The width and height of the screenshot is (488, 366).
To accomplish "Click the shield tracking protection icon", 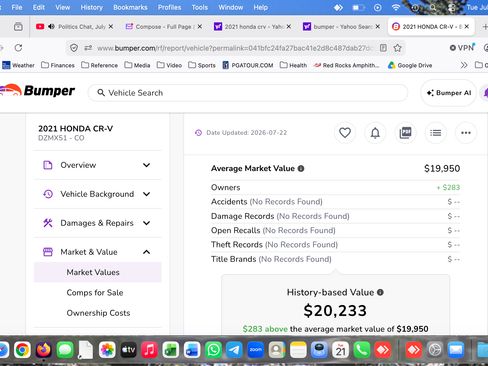I will click(74, 48).
